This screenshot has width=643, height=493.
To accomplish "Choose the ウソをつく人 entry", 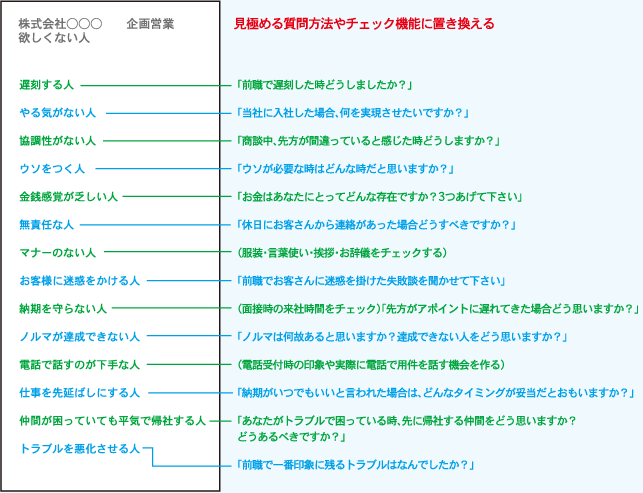I will (52, 169).
